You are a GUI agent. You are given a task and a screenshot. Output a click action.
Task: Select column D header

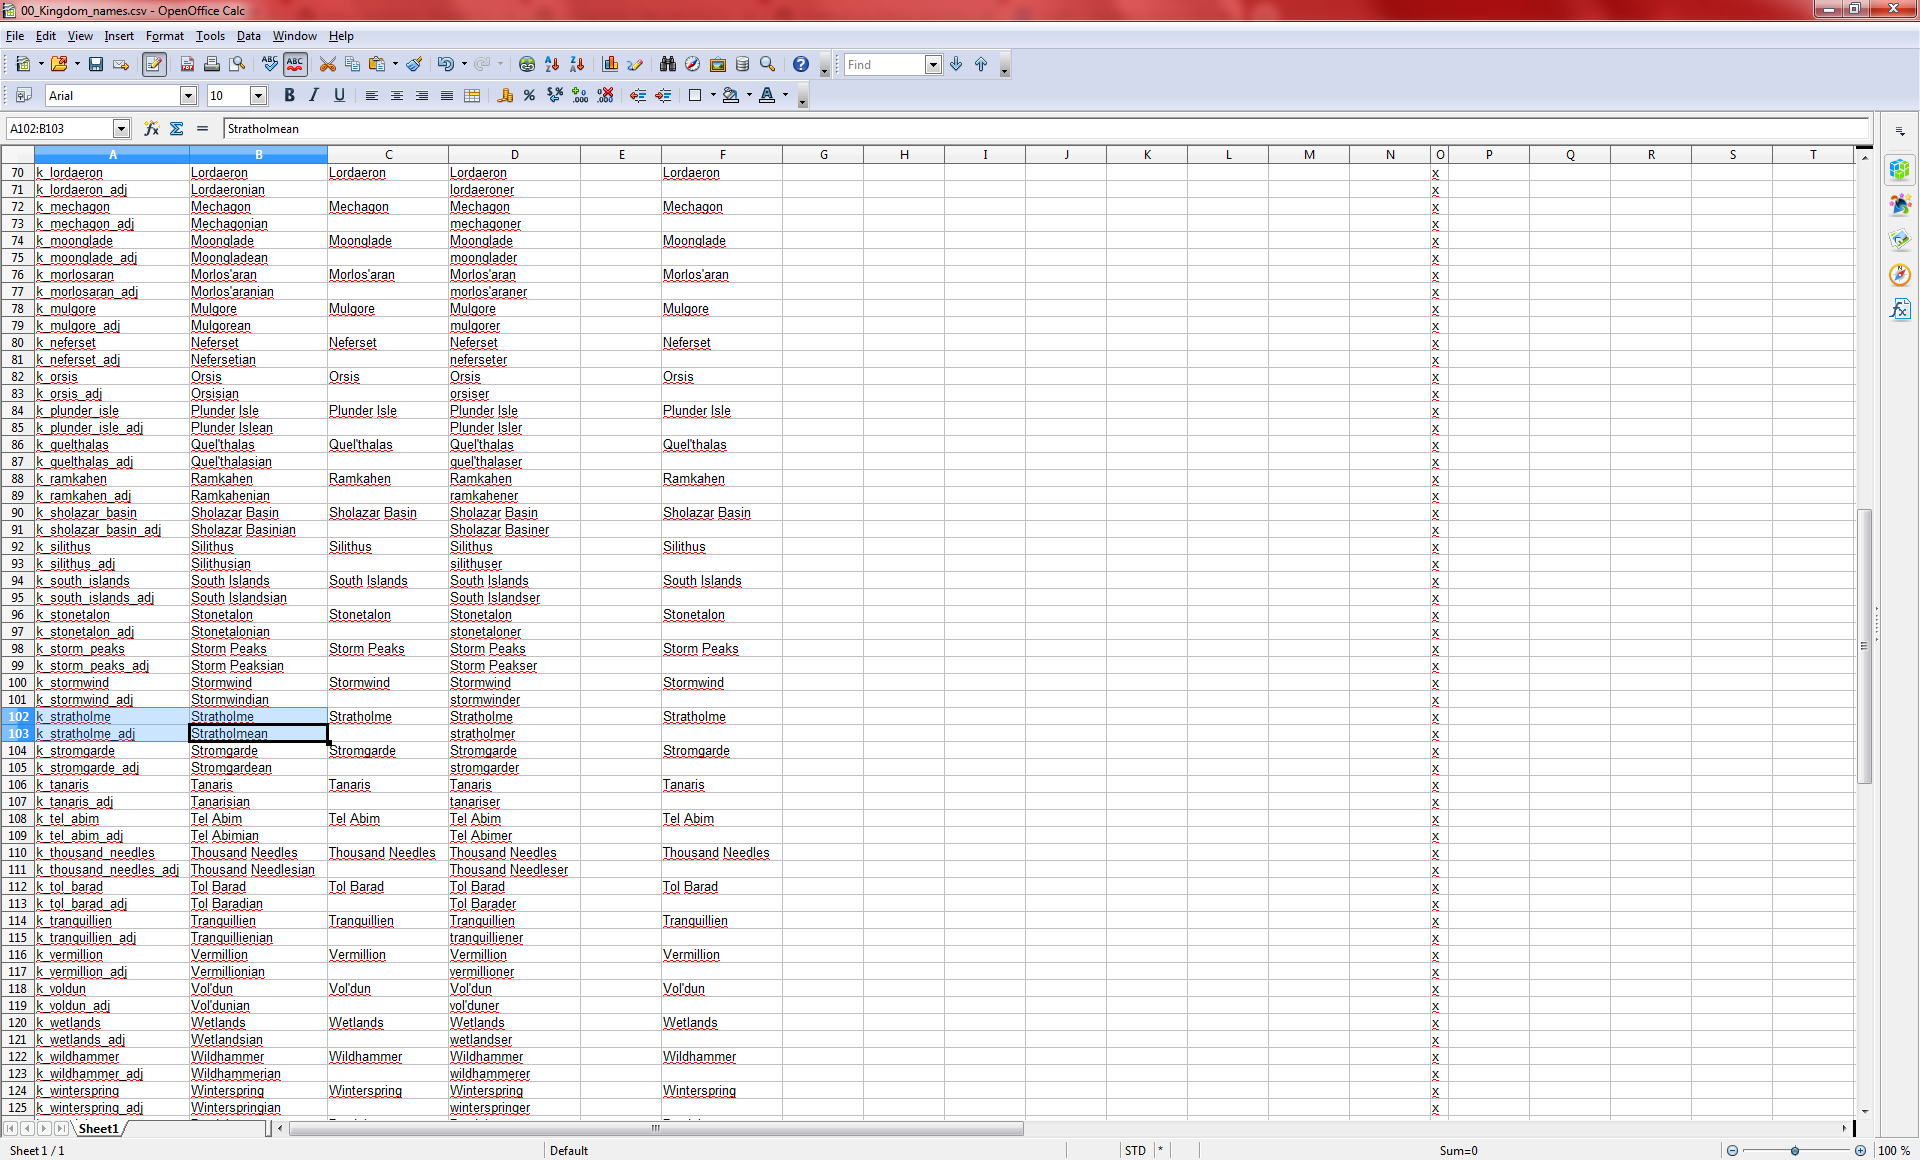pyautogui.click(x=514, y=155)
